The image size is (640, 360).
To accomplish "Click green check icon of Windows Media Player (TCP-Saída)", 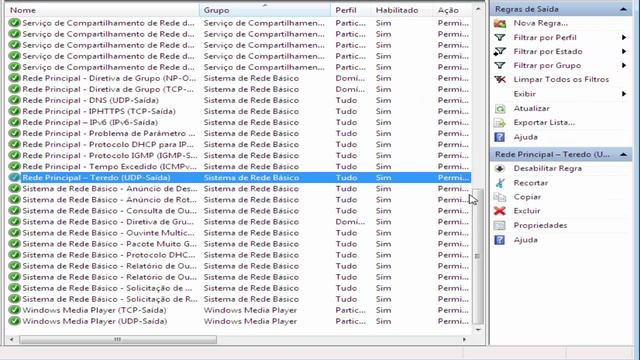I will point(14,310).
